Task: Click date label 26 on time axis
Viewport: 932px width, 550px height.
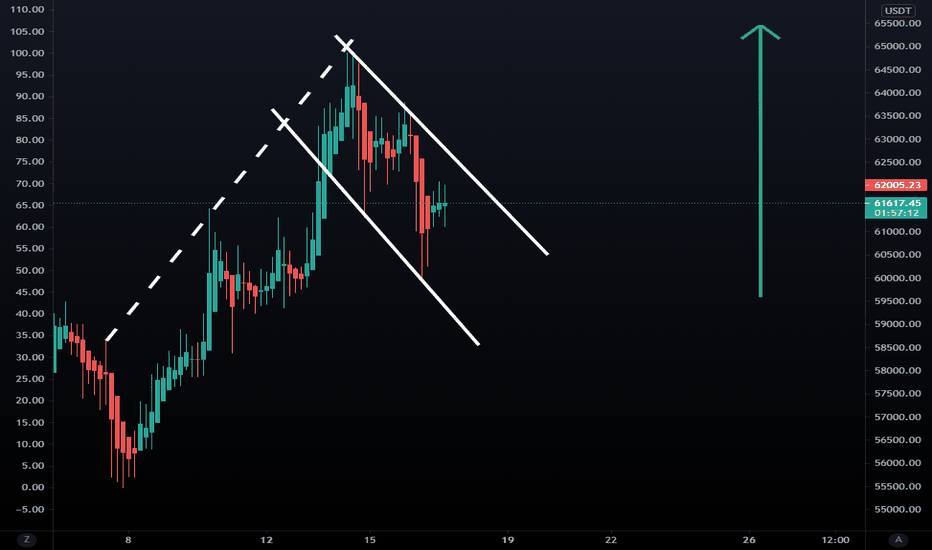Action: (x=749, y=540)
